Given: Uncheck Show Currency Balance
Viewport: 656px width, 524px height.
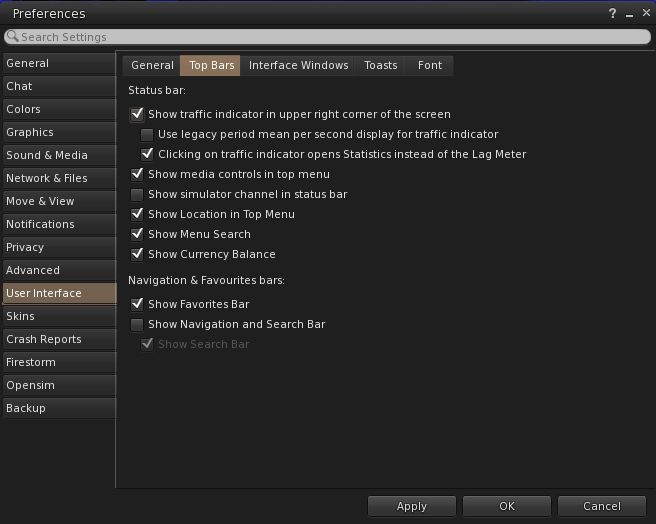Looking at the screenshot, I should [138, 255].
